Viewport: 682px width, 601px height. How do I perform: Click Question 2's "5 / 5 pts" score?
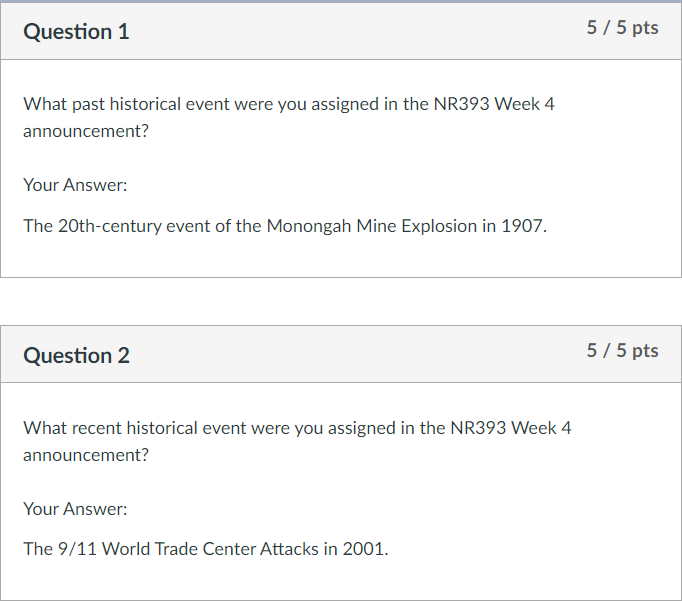tap(622, 351)
